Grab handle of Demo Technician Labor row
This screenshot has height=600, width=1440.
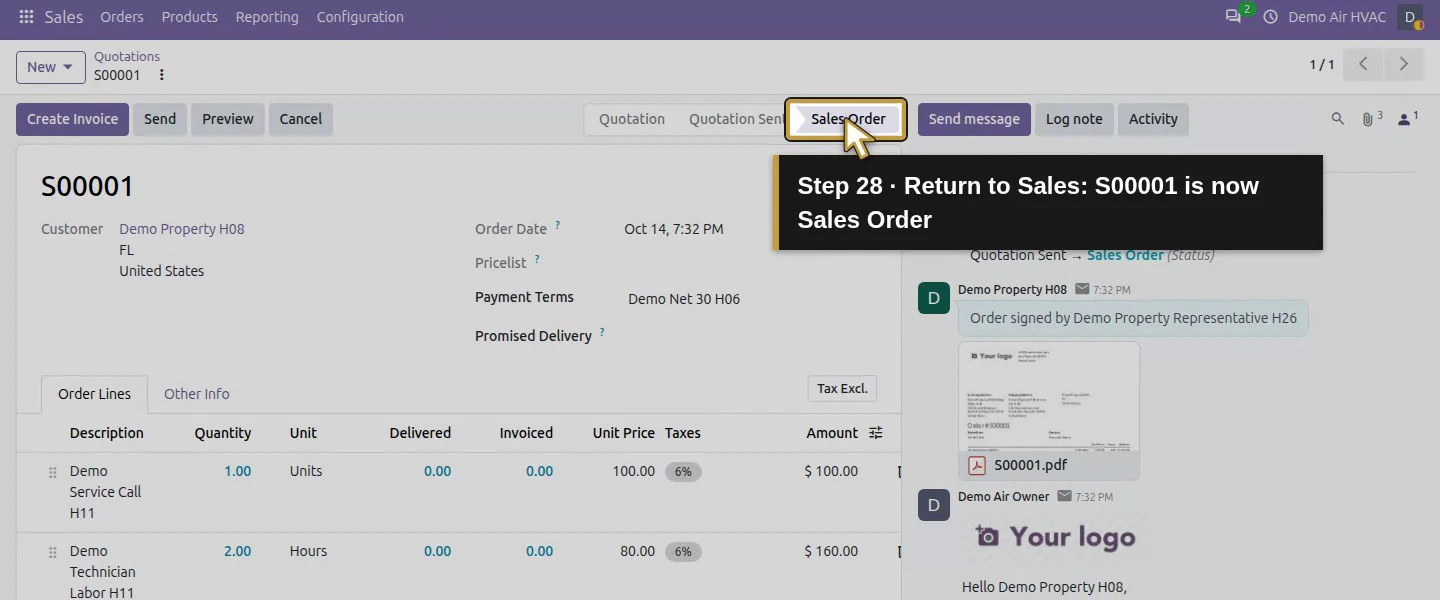click(53, 552)
